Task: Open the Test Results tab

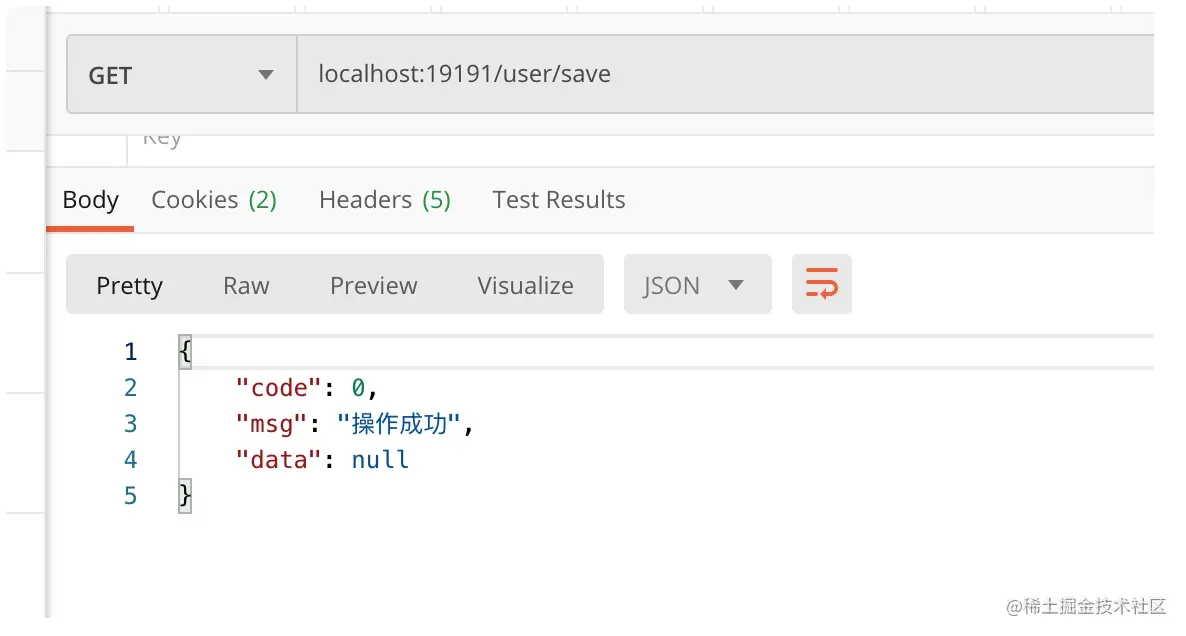Action: [x=559, y=199]
